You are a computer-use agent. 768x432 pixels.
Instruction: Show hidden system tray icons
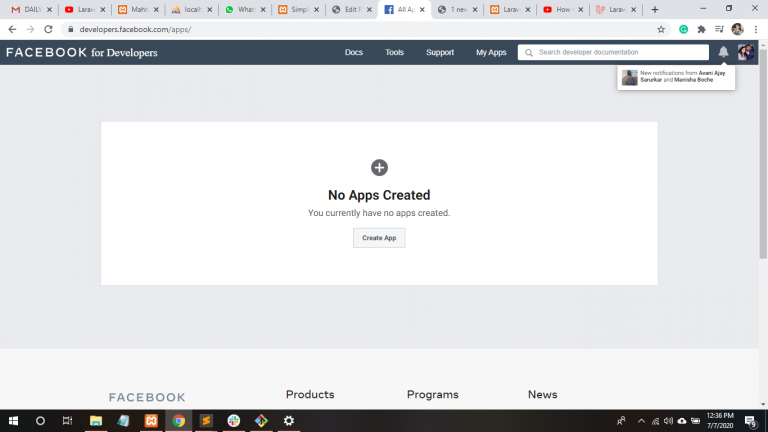tap(641, 421)
